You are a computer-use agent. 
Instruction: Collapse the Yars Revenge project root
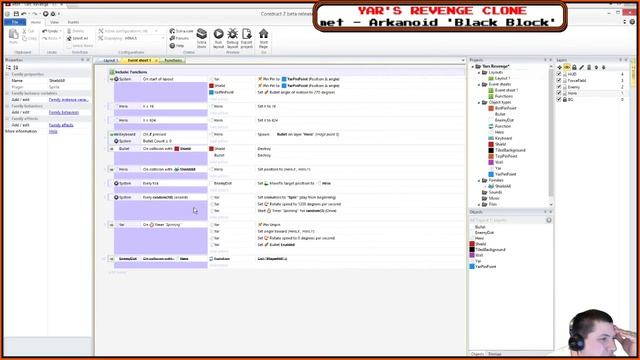click(x=473, y=66)
